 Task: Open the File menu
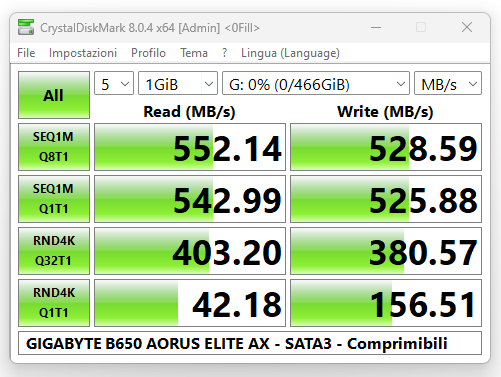(x=26, y=53)
